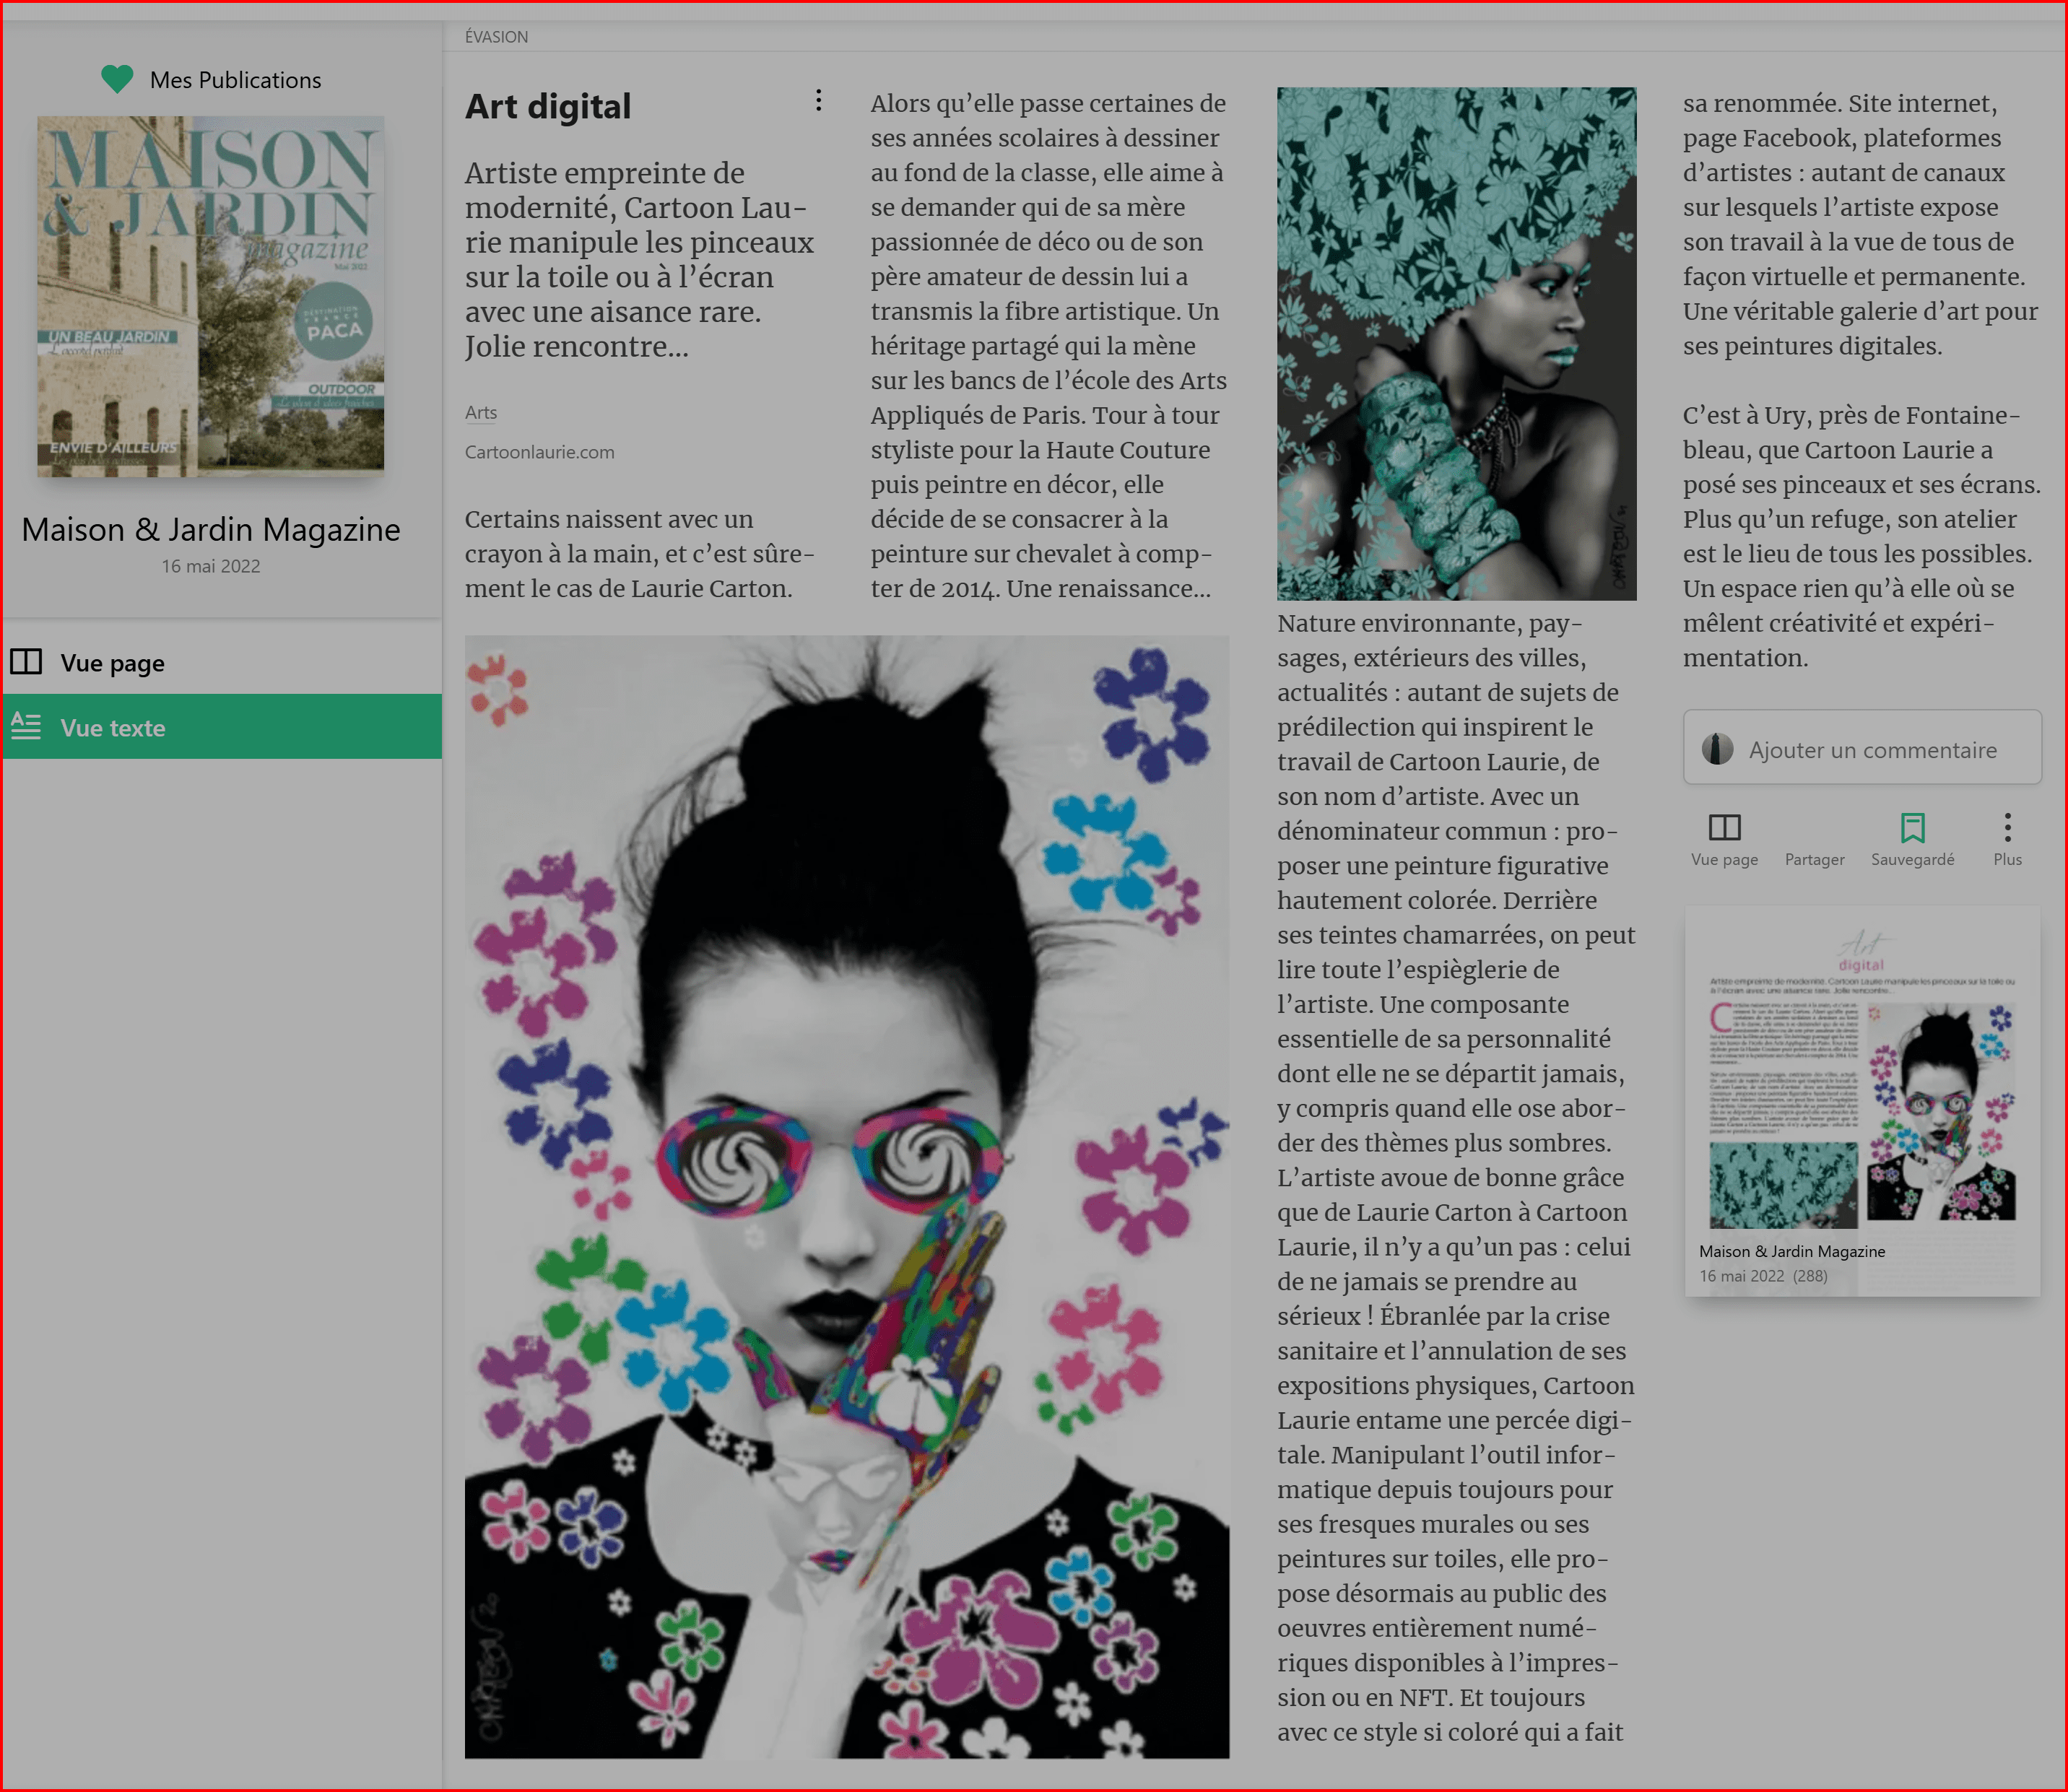
Task: Open the teal floral portrait image
Action: point(1456,343)
